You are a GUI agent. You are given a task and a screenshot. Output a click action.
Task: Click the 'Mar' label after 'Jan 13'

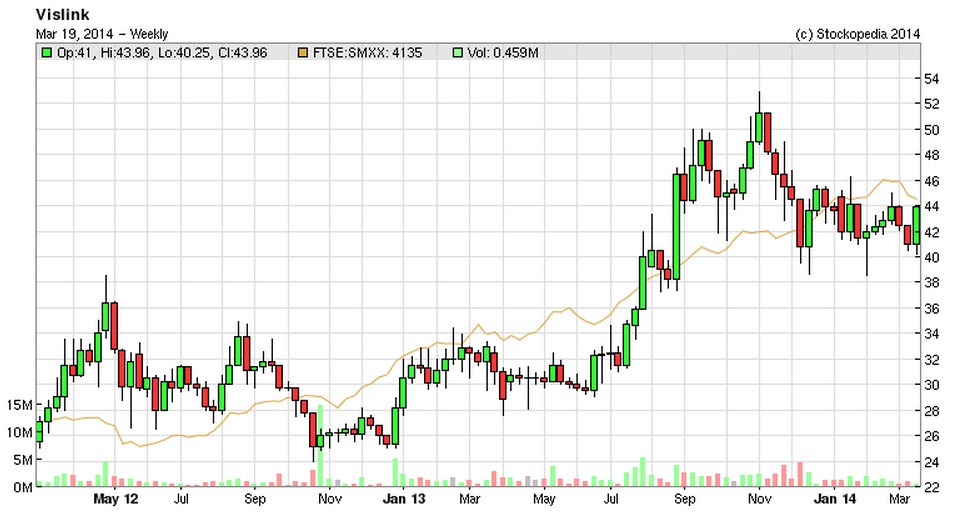(469, 500)
